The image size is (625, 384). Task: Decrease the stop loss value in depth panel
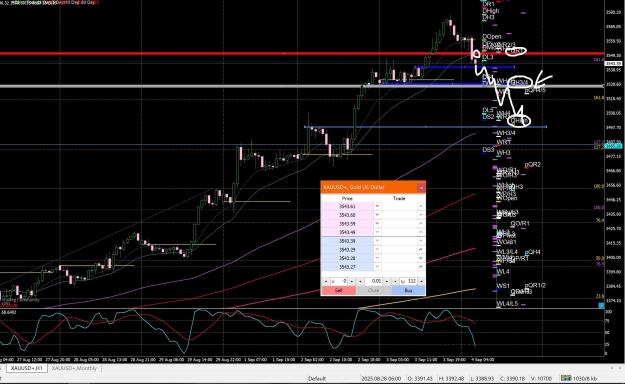326,281
